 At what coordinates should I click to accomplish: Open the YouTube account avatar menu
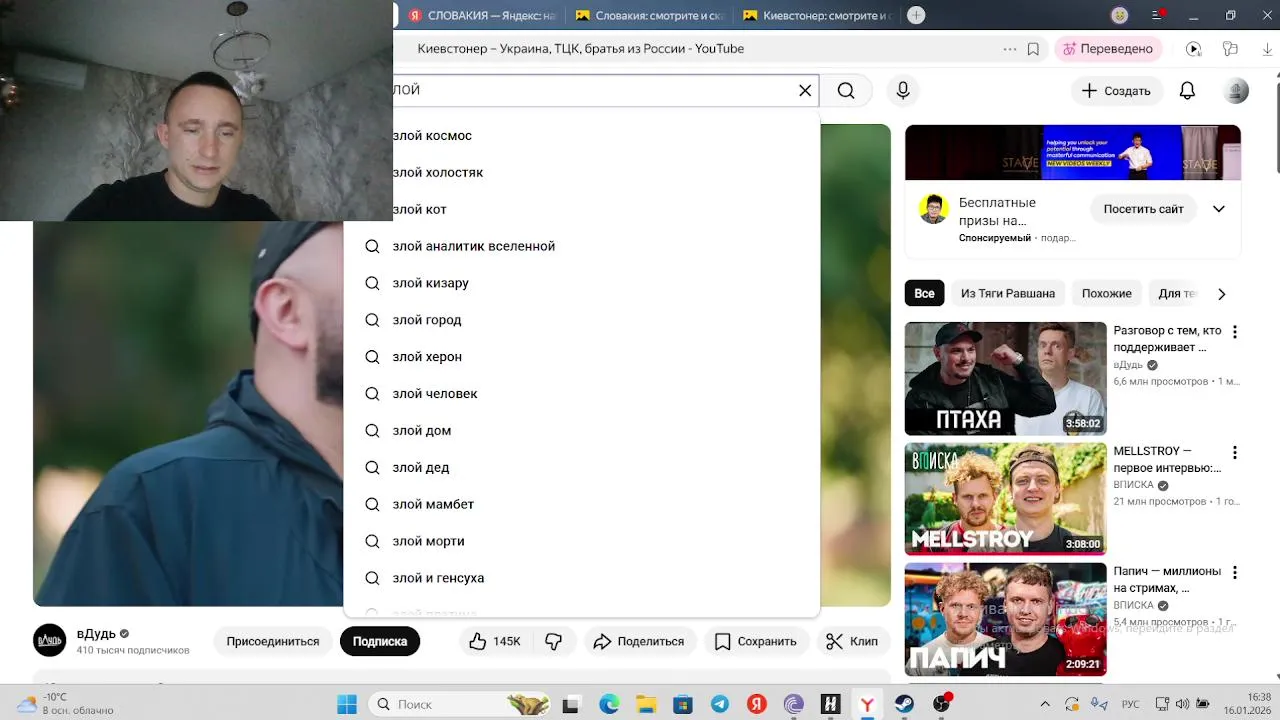[x=1237, y=90]
